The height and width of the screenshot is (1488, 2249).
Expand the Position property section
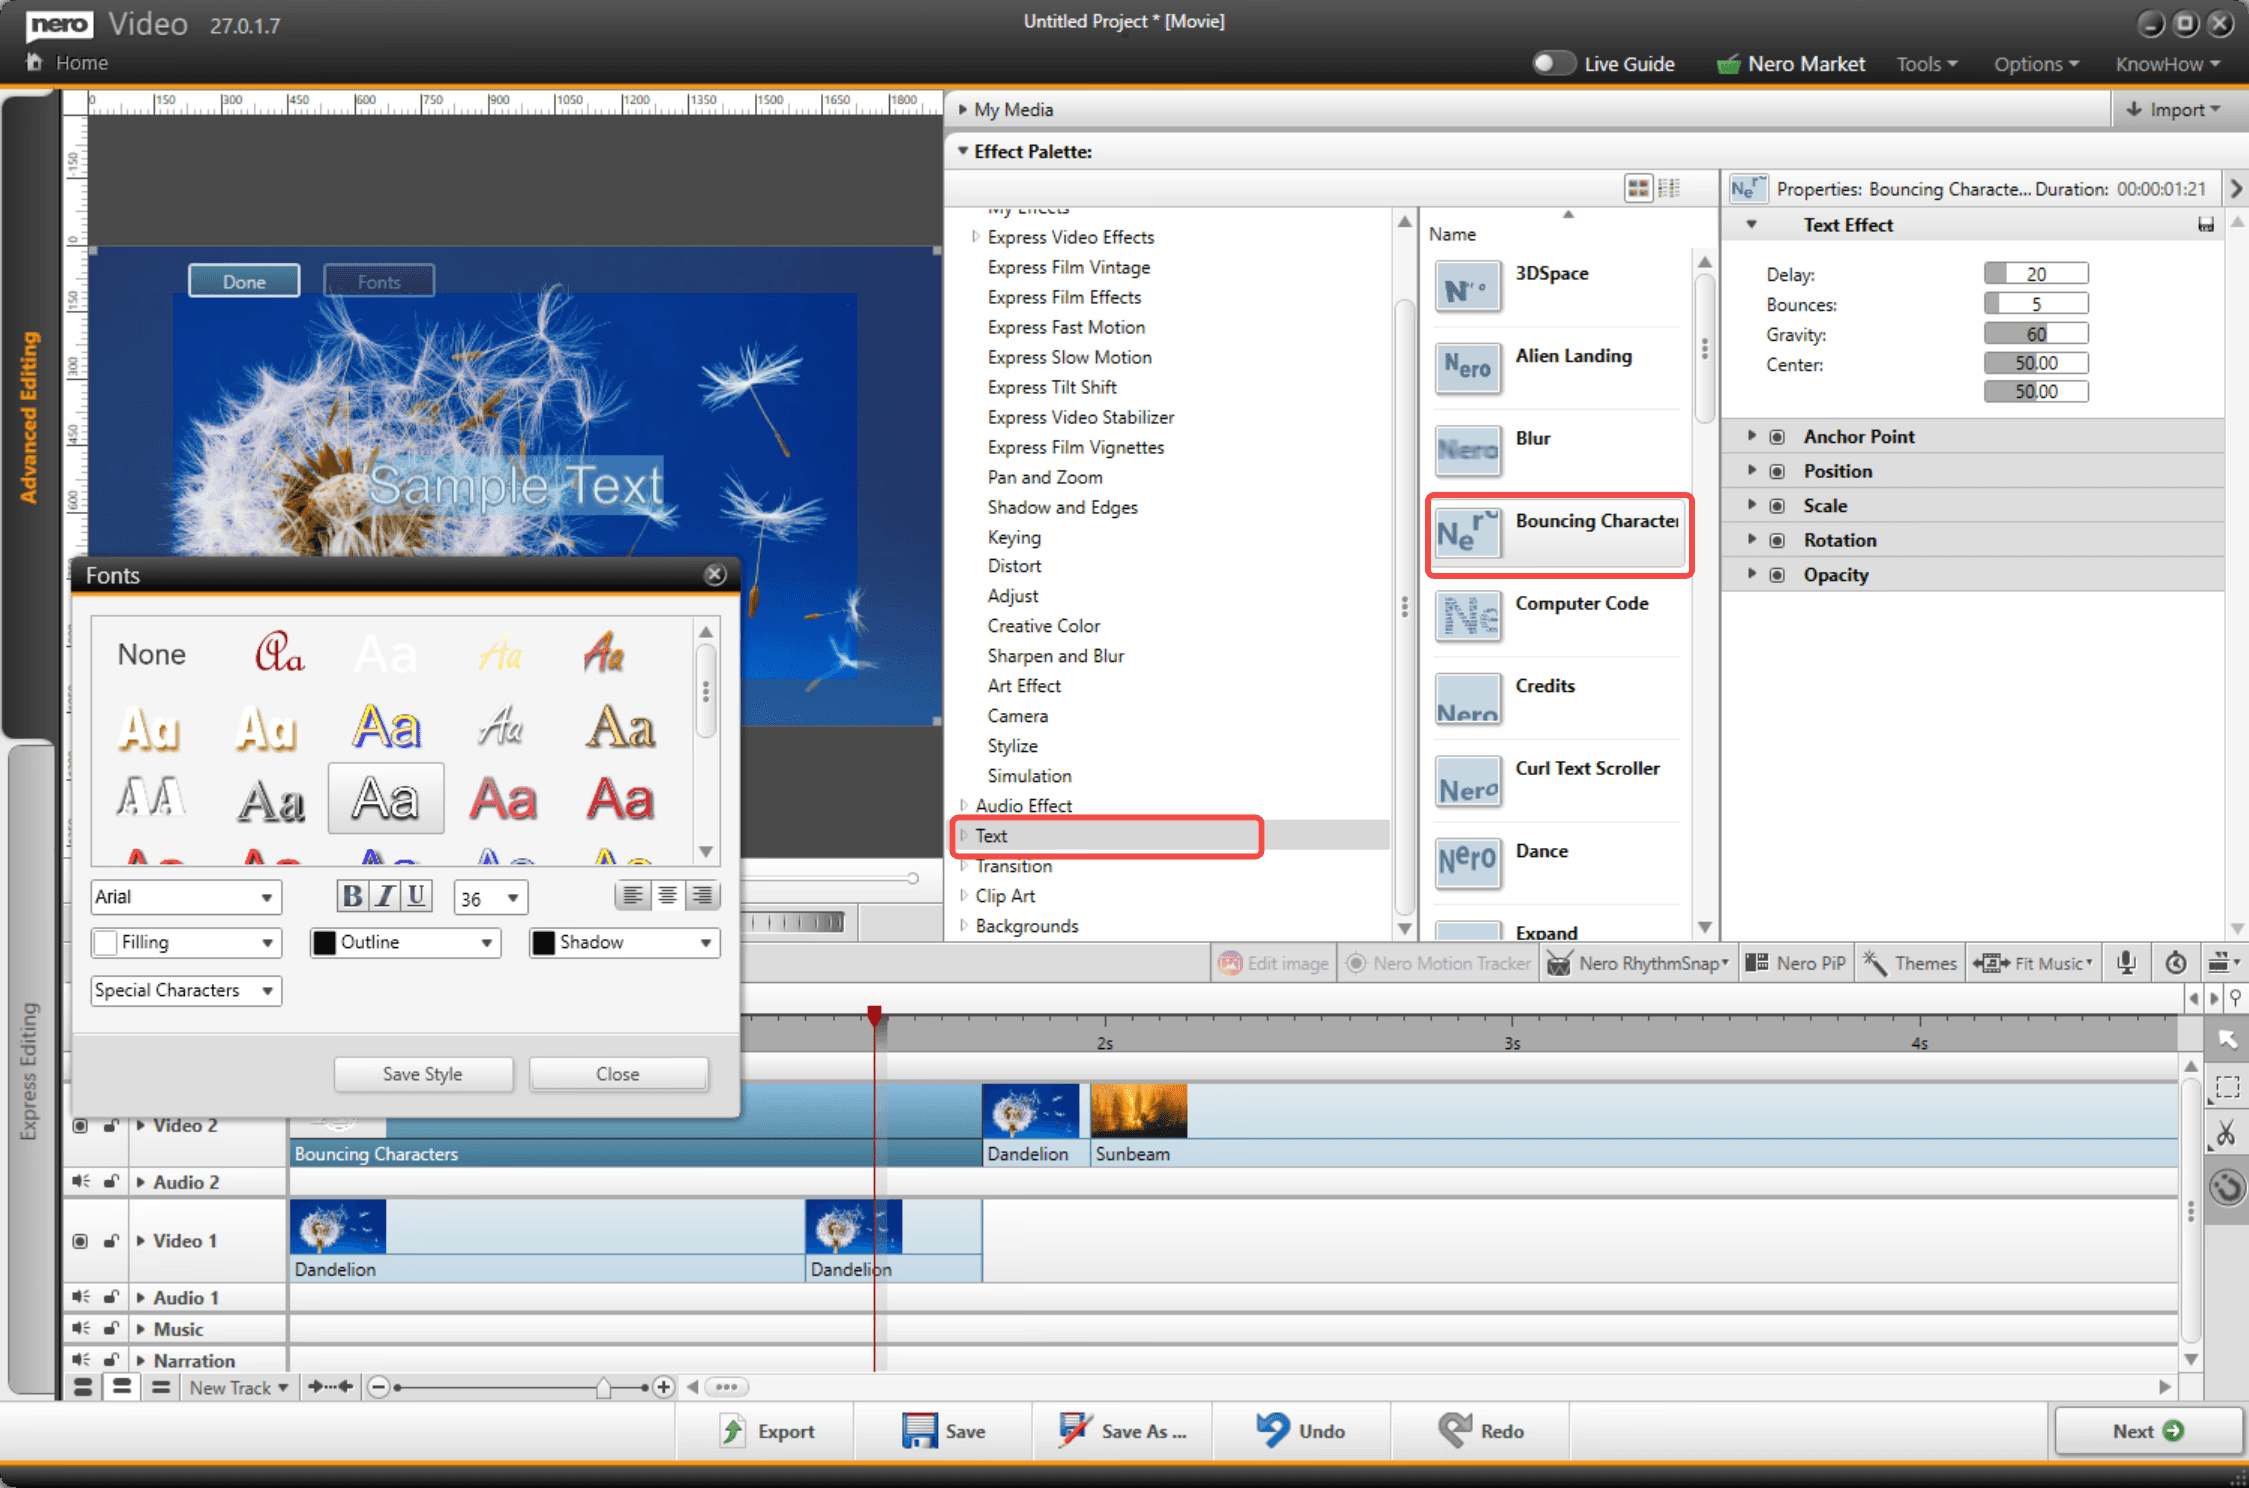1751,470
